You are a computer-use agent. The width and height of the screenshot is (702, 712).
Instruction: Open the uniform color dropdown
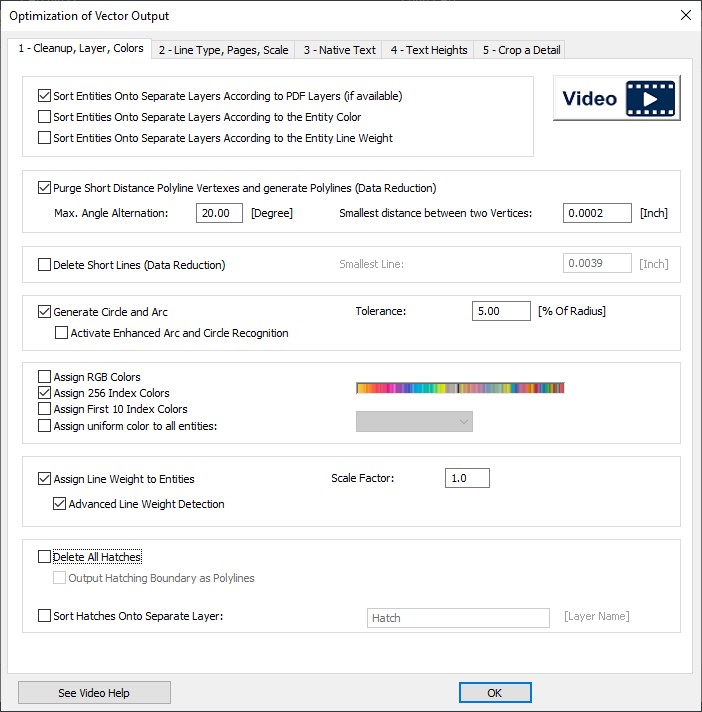(x=414, y=423)
